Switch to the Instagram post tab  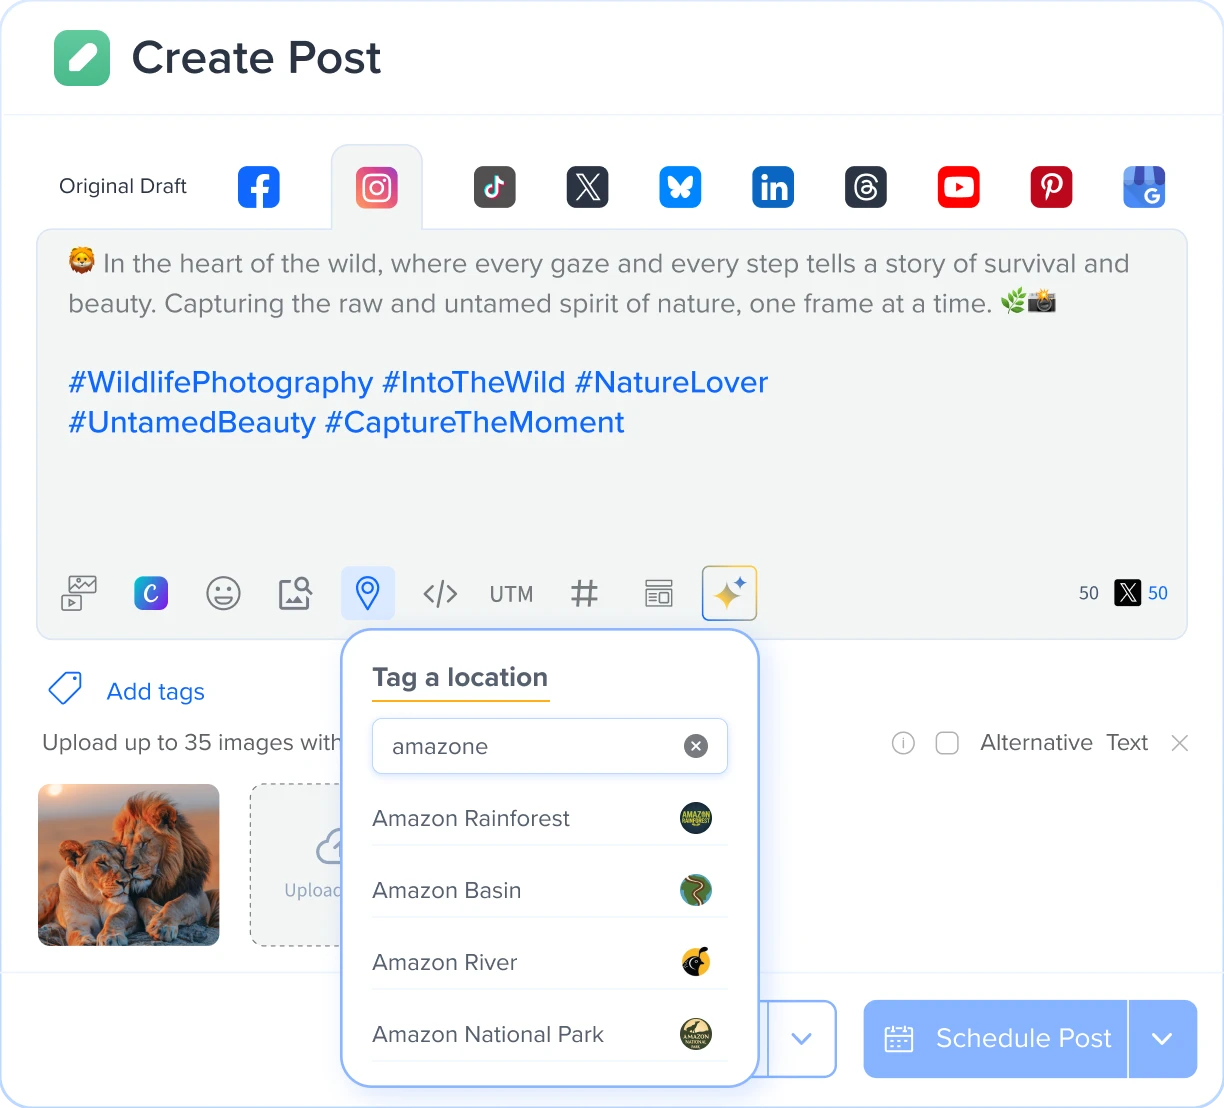[x=377, y=186]
